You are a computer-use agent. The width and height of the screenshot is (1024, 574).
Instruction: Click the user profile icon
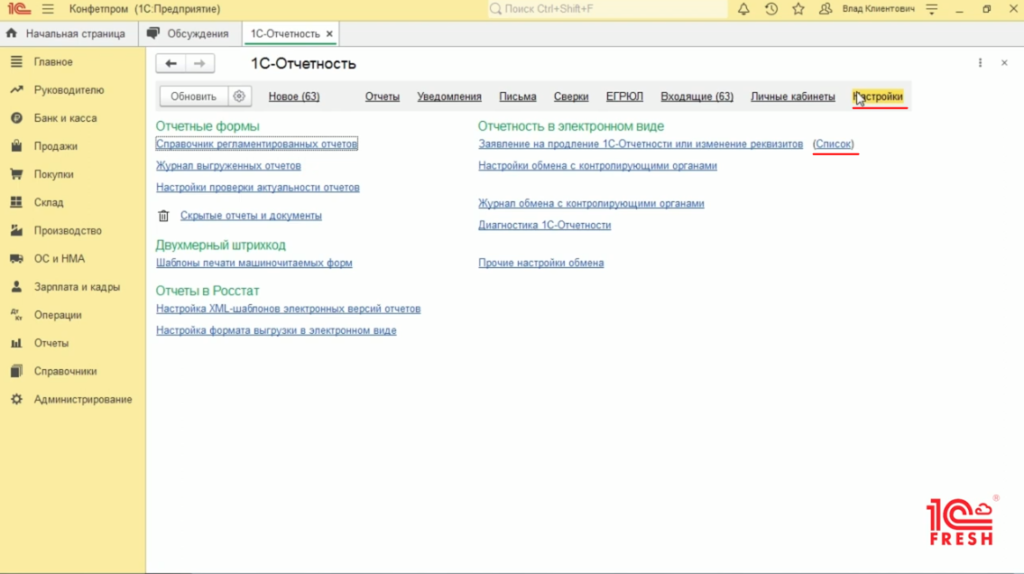825,9
